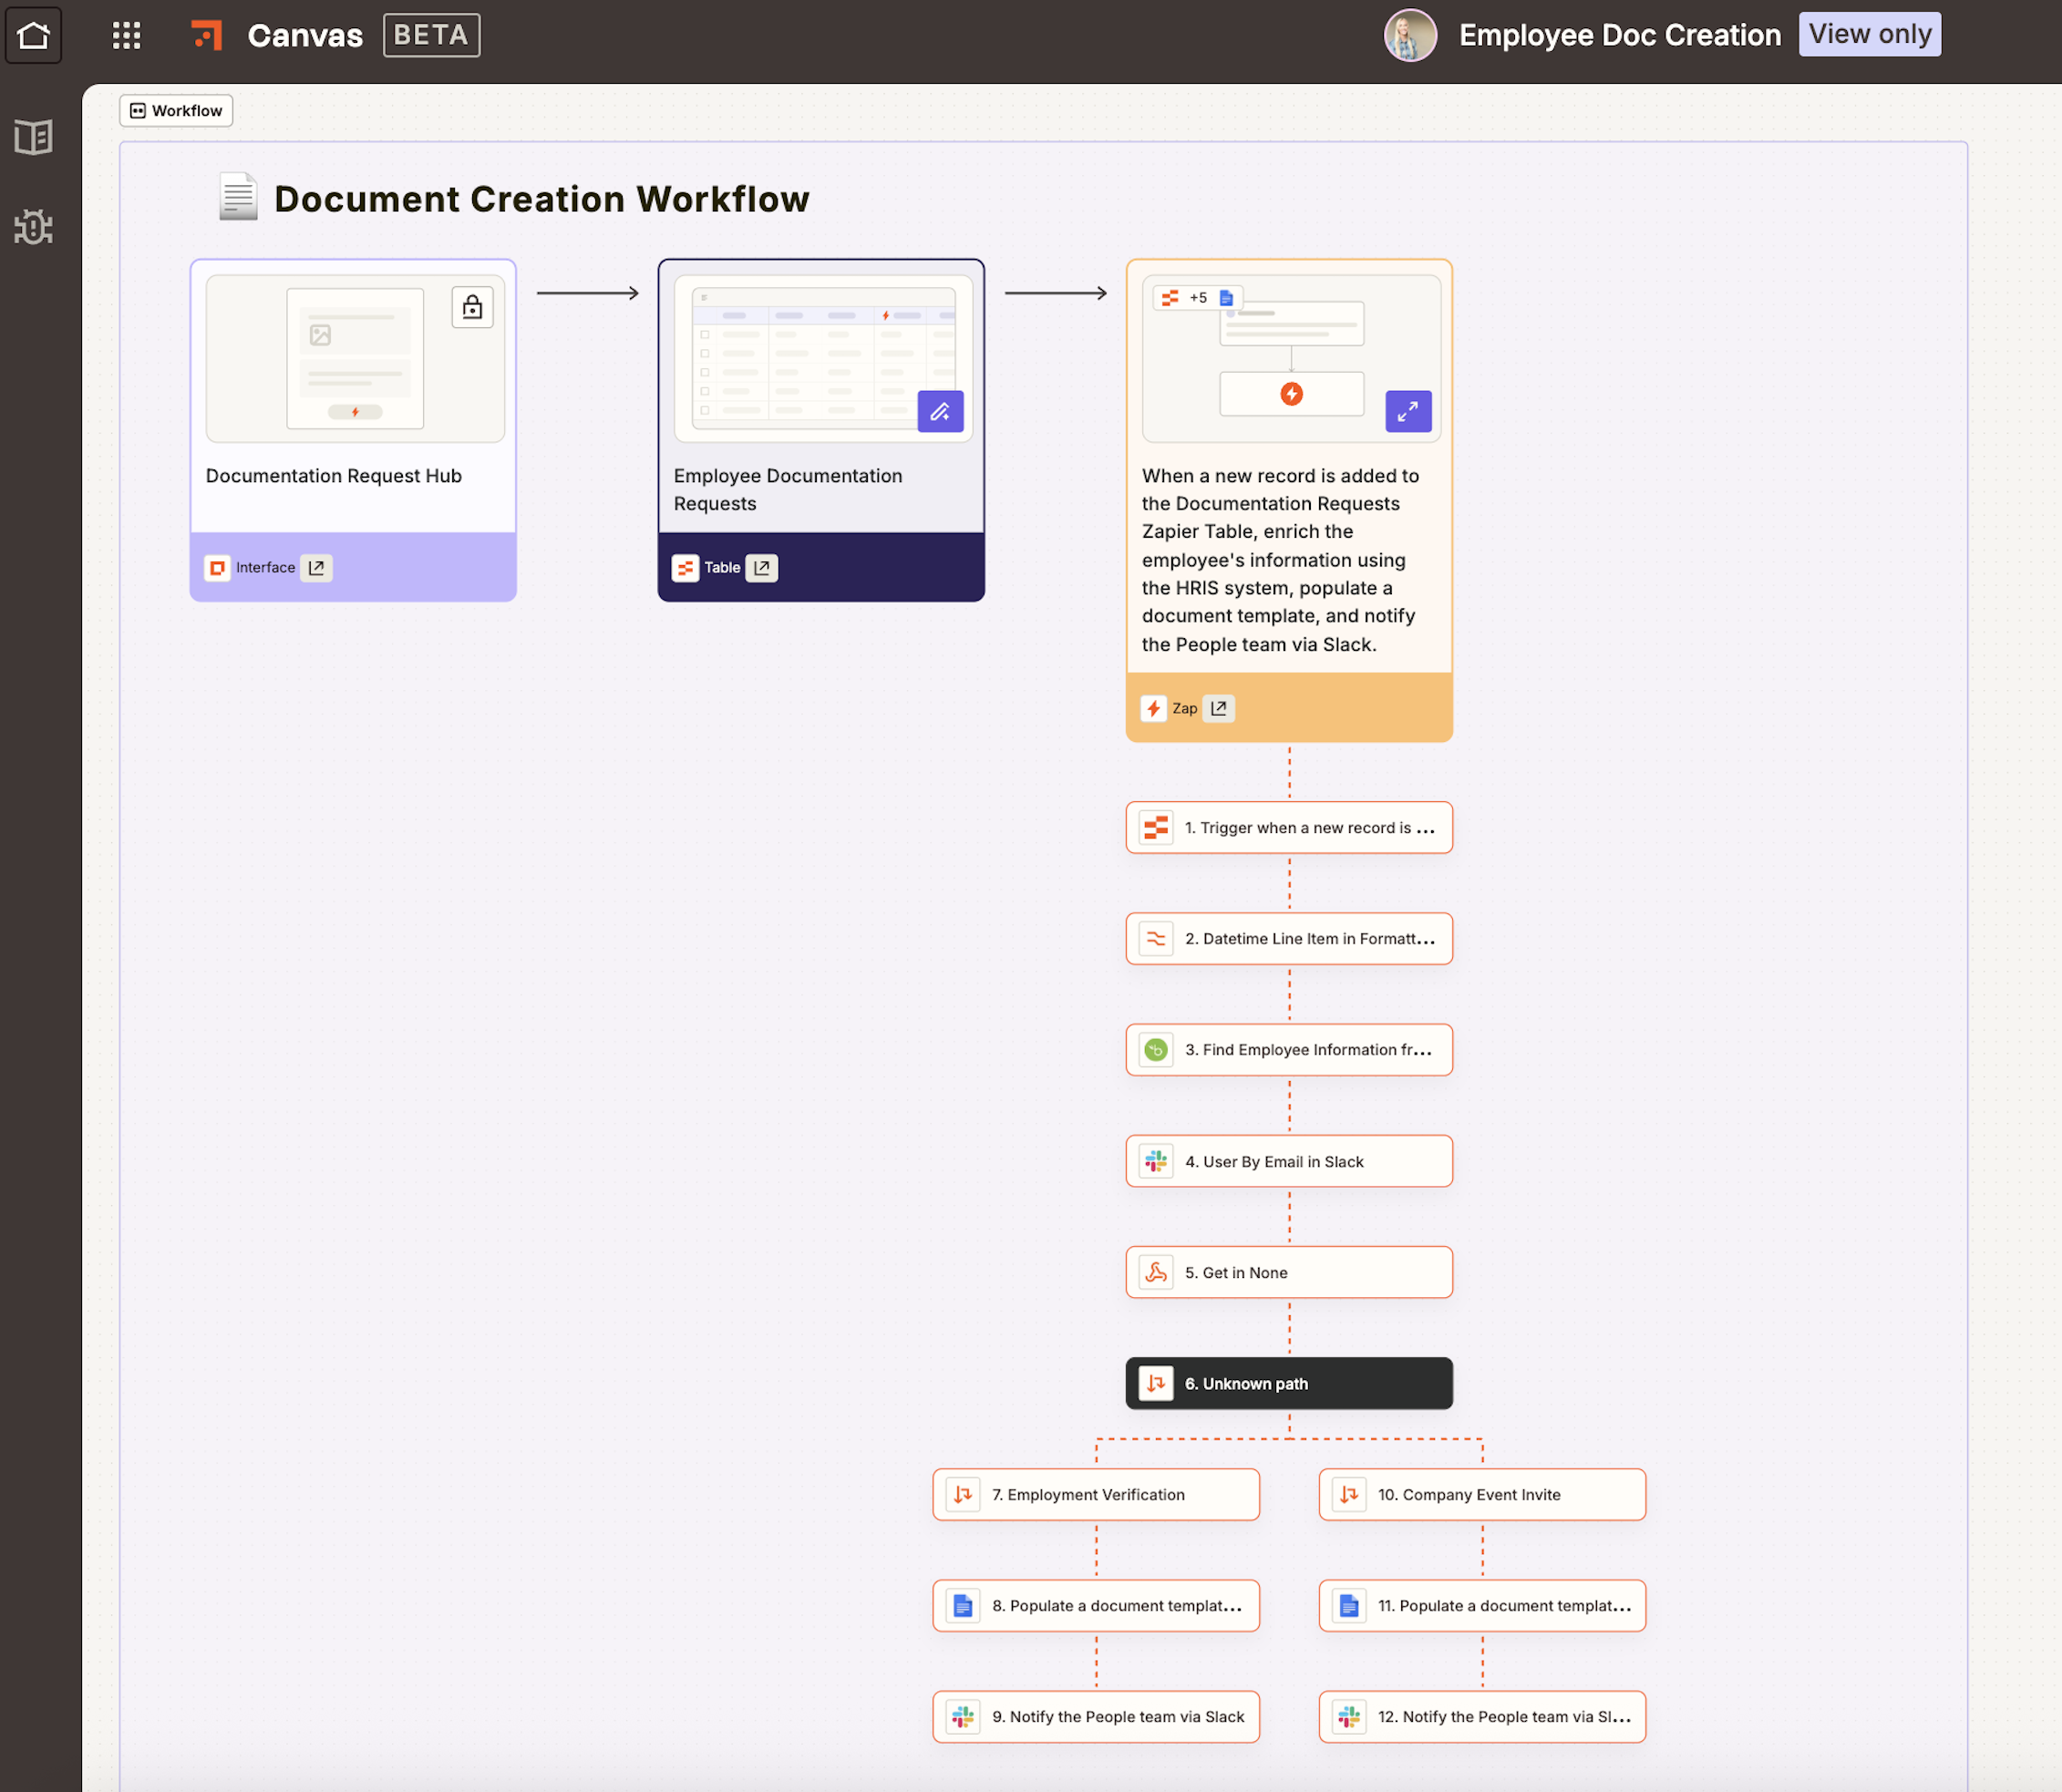Image resolution: width=2062 pixels, height=1792 pixels.
Task: Click the bug icon in left sidebar
Action: coord(33,227)
